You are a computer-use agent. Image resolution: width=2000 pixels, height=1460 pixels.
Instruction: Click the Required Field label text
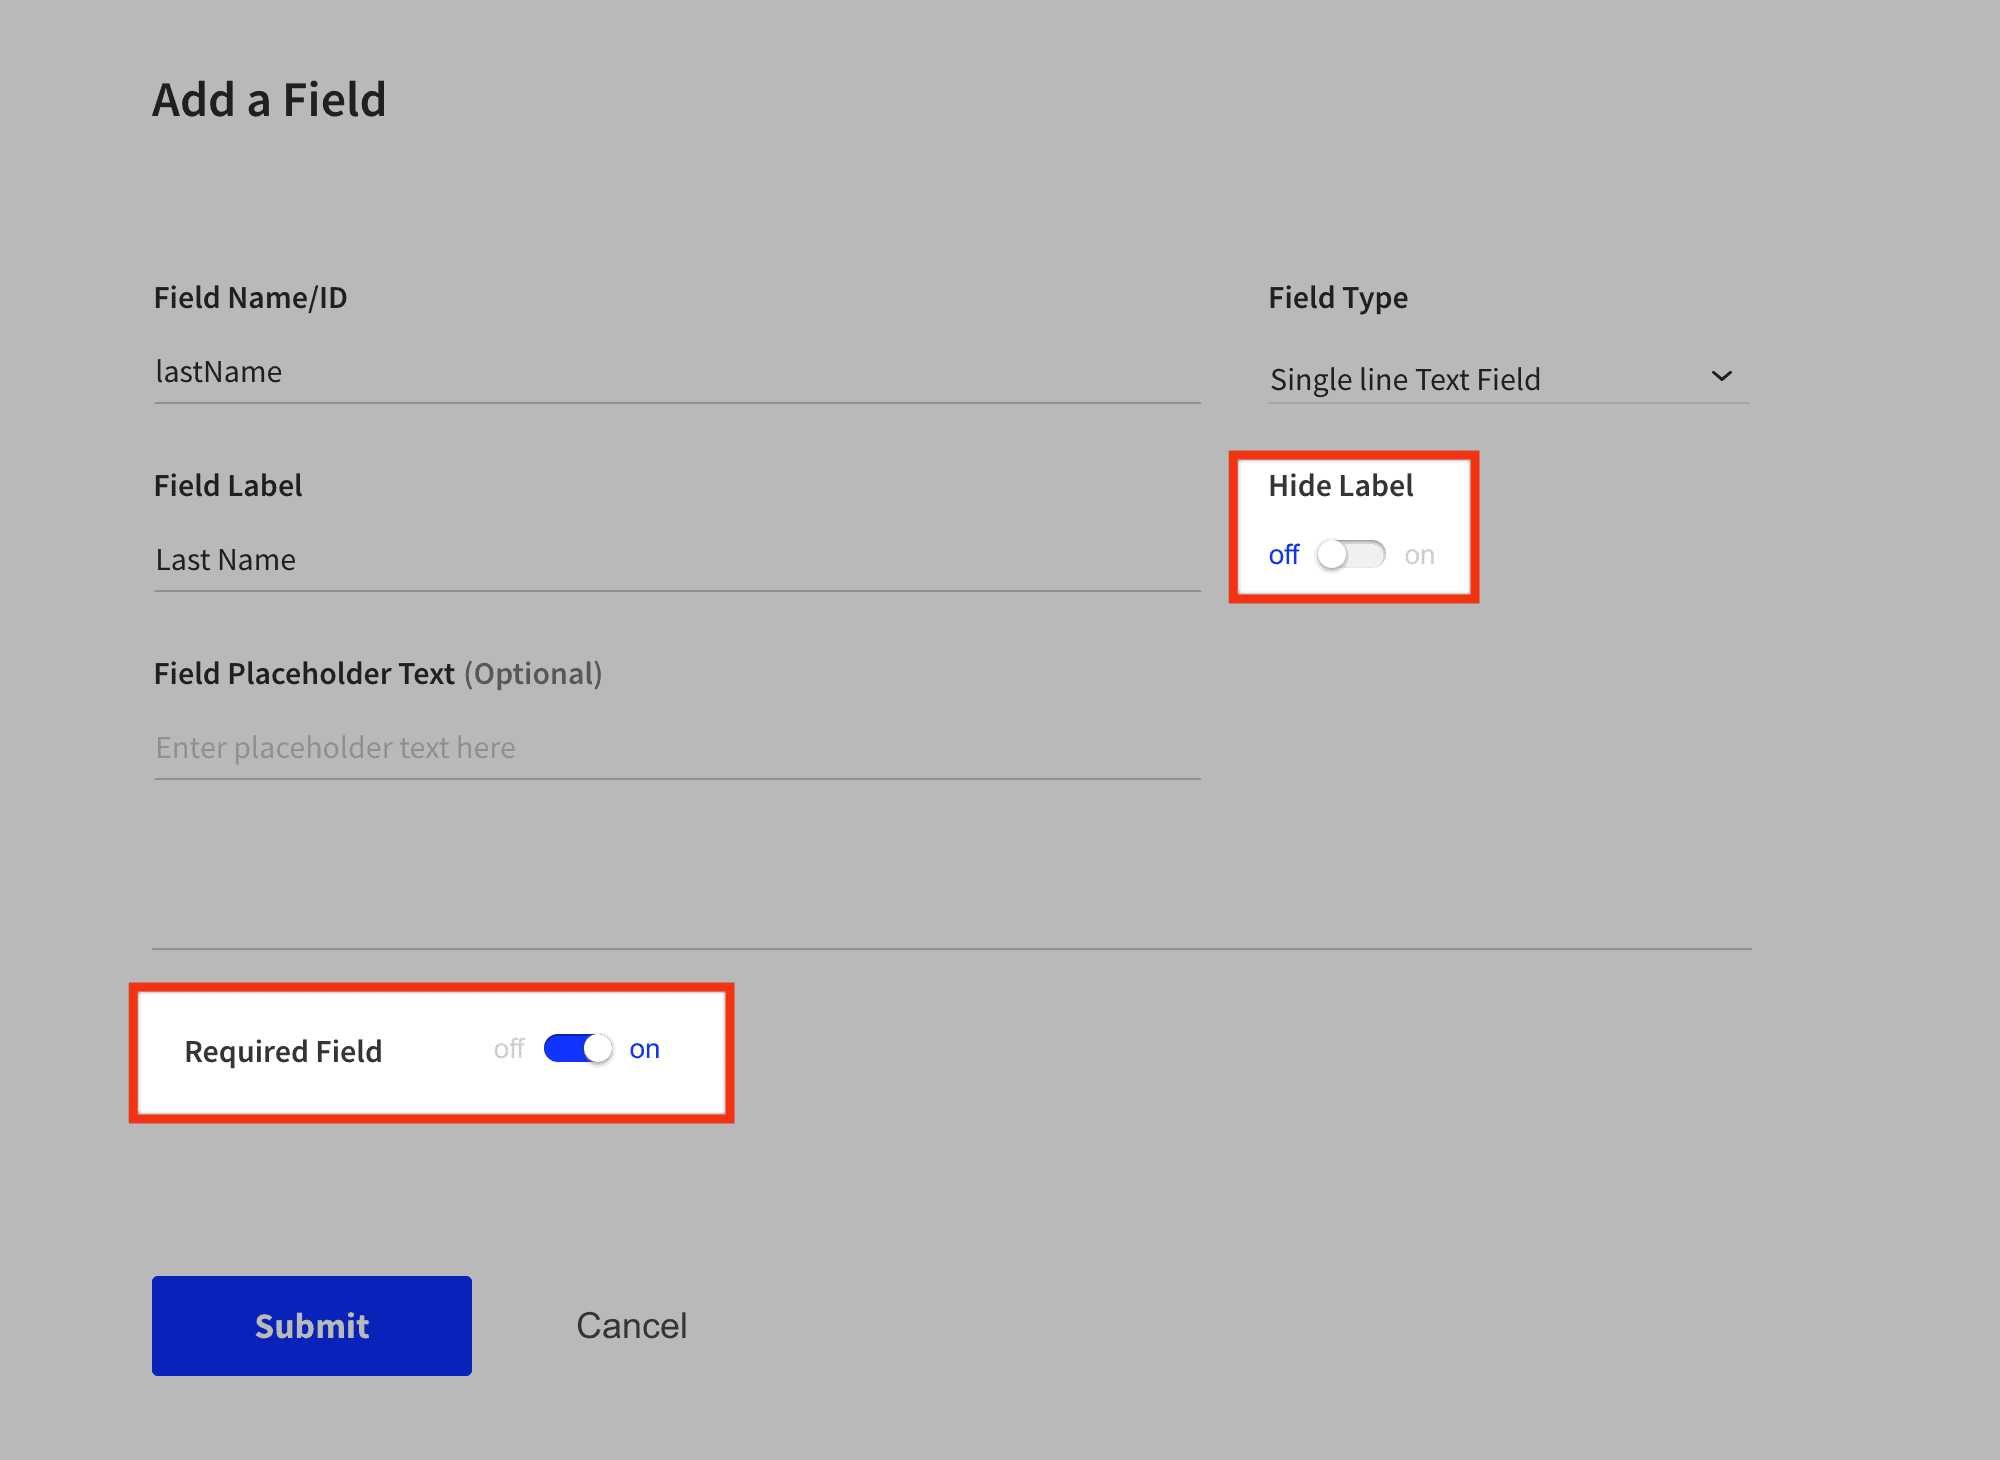(283, 1051)
